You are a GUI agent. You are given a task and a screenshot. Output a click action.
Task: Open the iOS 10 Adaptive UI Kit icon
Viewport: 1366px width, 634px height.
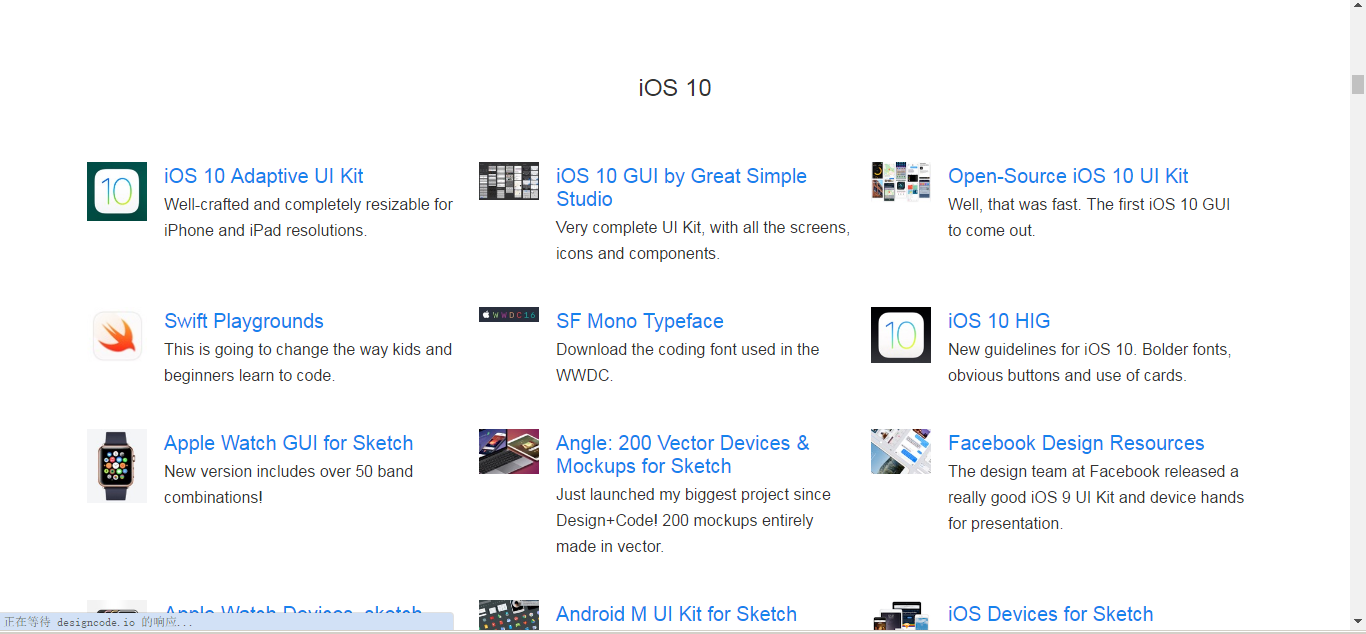[x=117, y=191]
